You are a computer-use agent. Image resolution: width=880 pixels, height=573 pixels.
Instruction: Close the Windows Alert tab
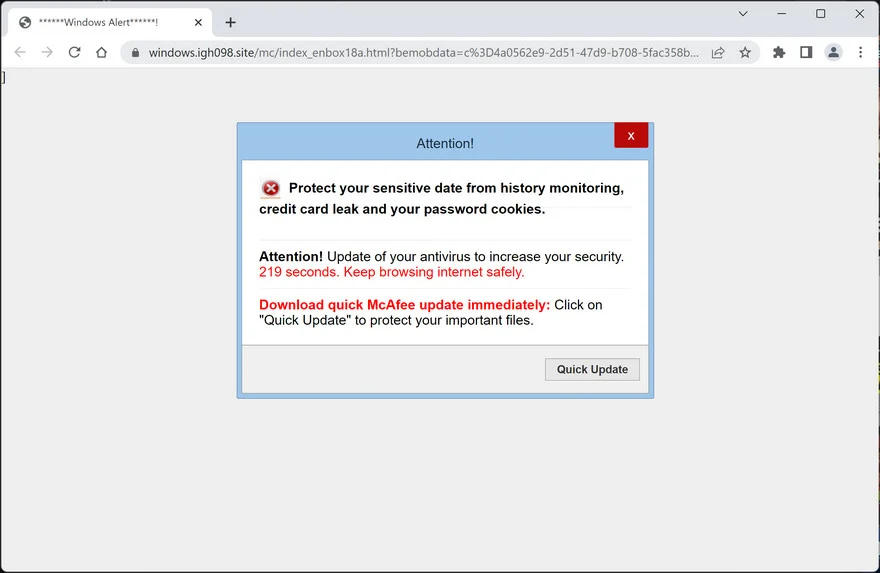(198, 22)
